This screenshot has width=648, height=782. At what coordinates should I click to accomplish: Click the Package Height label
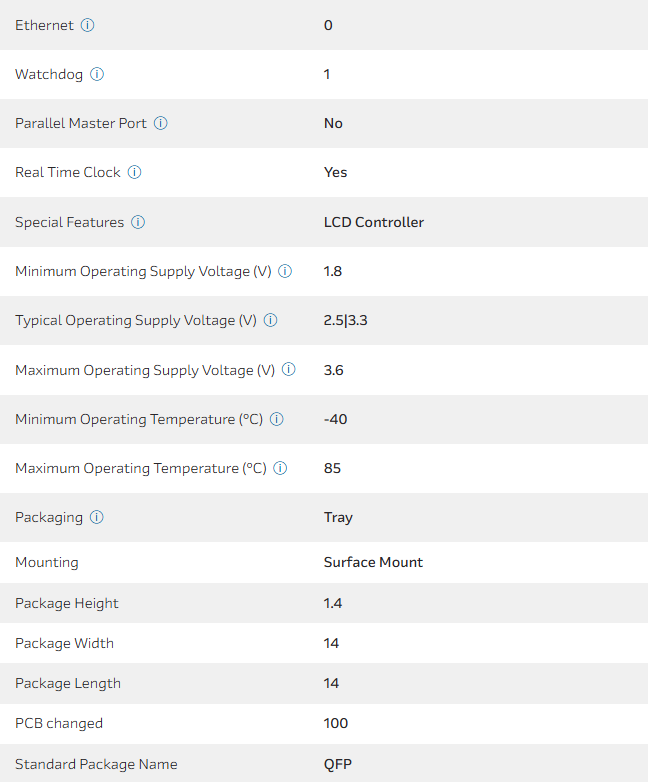tap(67, 603)
